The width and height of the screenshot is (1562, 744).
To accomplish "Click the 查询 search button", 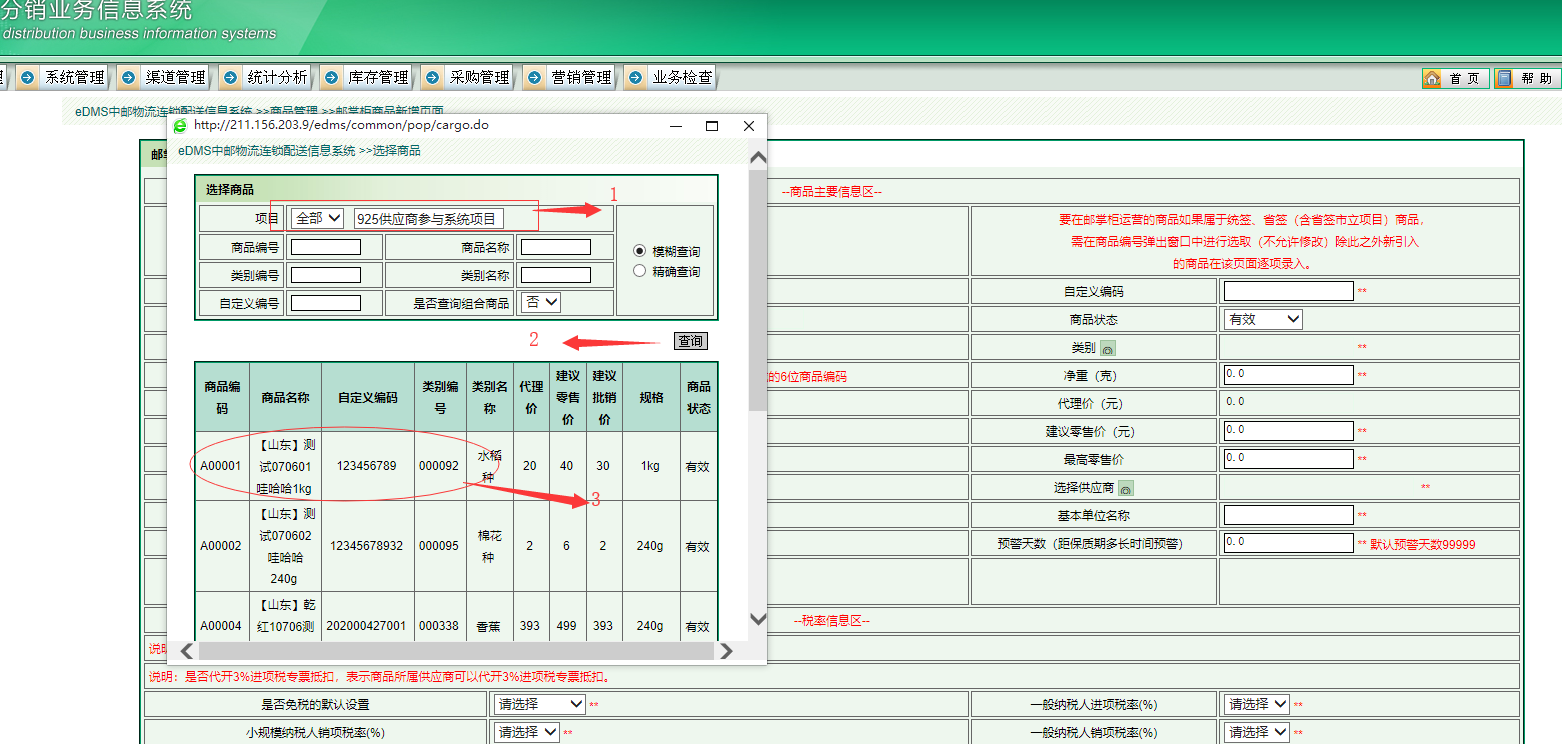I will 690,341.
